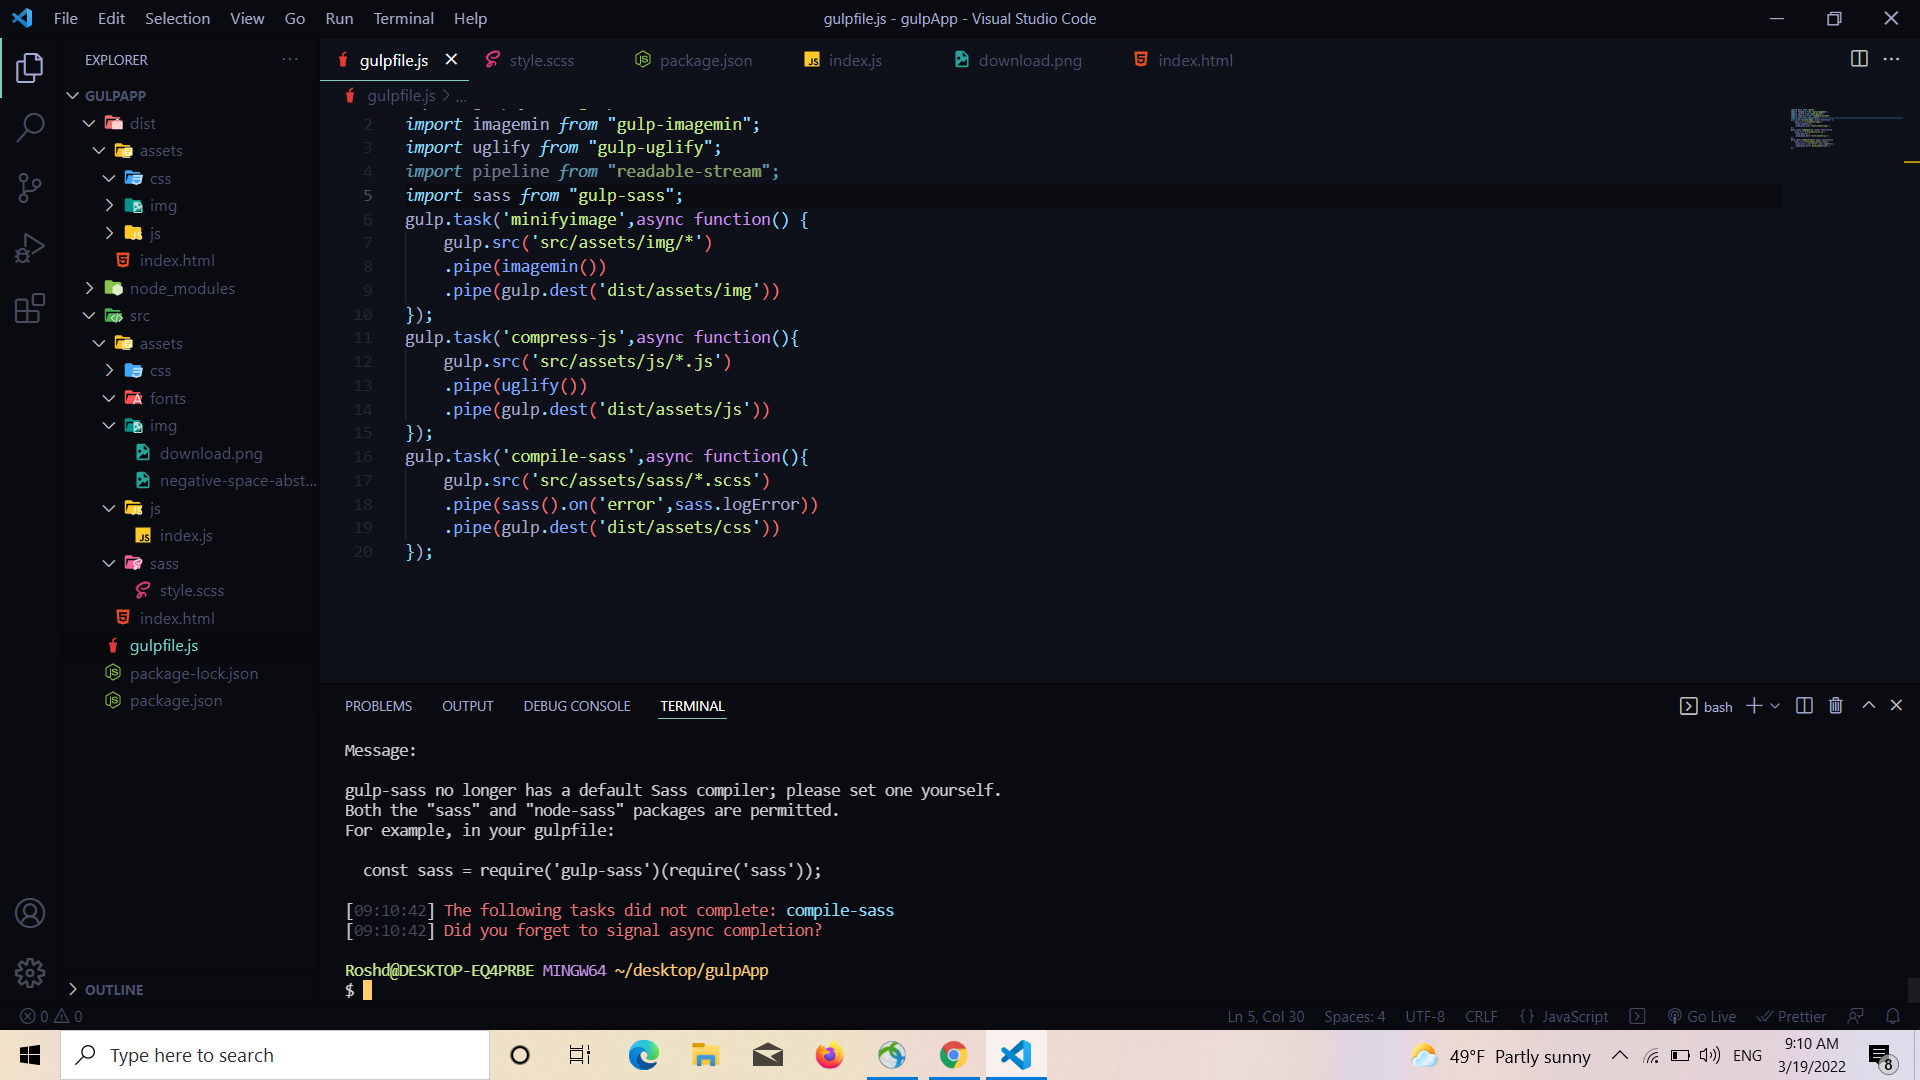The image size is (1920, 1080).
Task: Open the DEBUG CONSOLE panel tab
Action: 576,706
